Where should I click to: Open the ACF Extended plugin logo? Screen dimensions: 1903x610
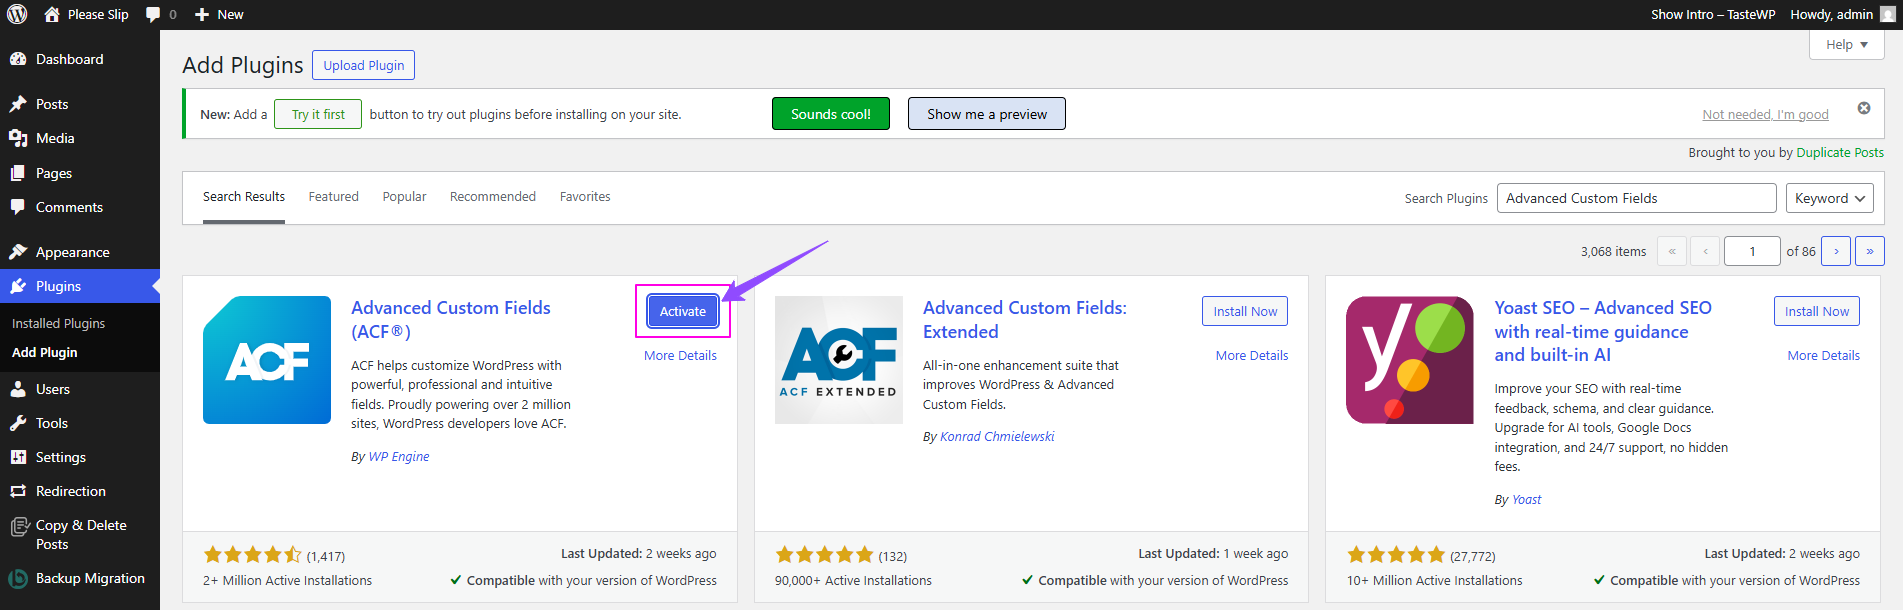pyautogui.click(x=839, y=360)
